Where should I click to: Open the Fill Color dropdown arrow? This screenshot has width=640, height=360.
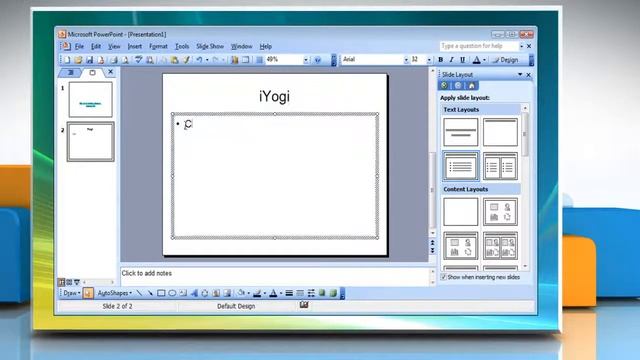(249, 293)
